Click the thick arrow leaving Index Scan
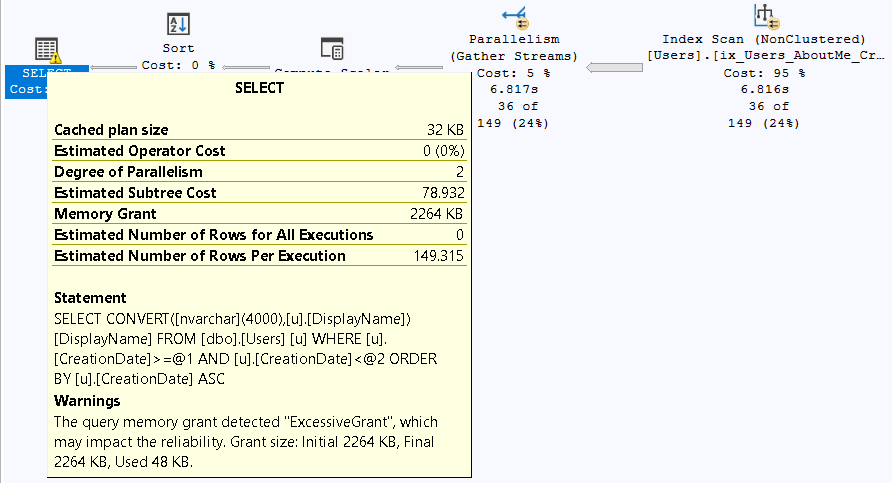This screenshot has width=892, height=483. [x=614, y=67]
